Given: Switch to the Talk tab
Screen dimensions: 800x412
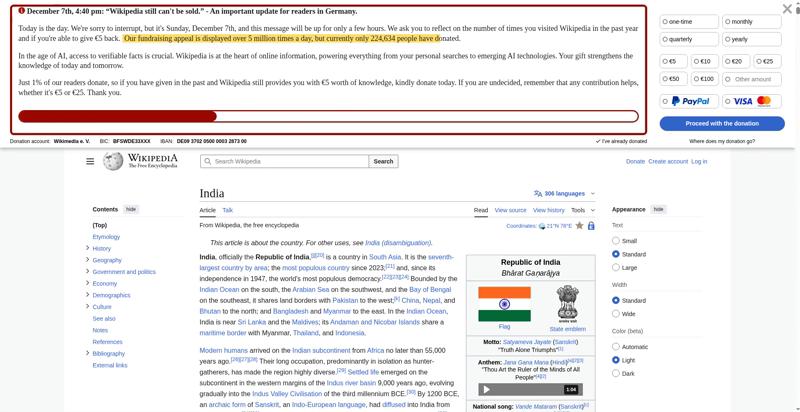Looking at the screenshot, I should click(x=228, y=210).
